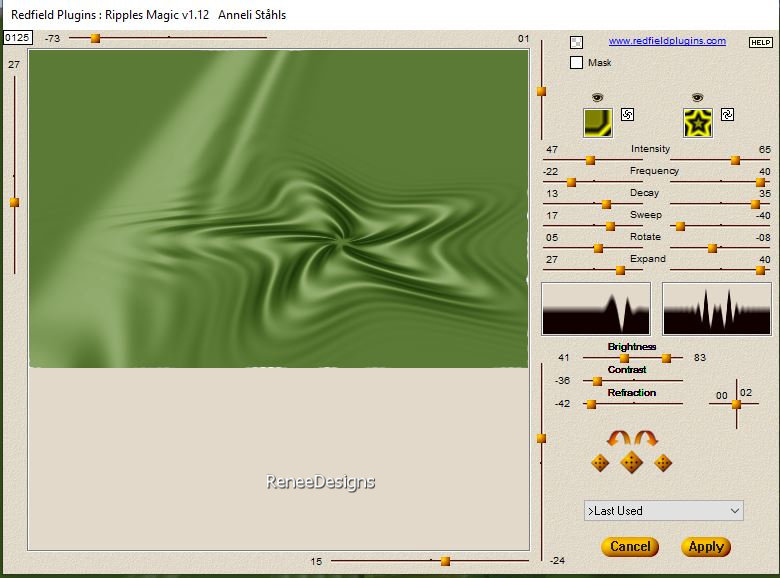
Task: Click the left Expand slider handle
Action: tap(620, 270)
